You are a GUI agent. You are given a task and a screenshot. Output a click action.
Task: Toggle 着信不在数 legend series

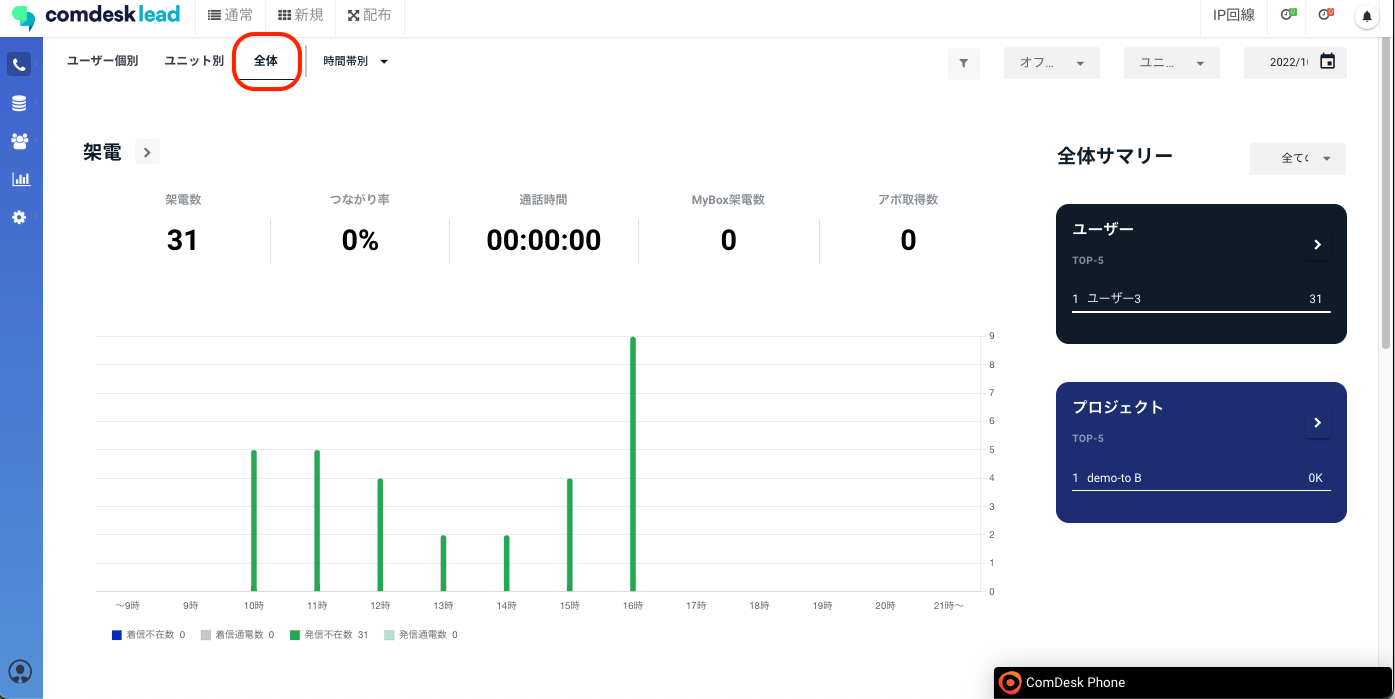click(148, 635)
